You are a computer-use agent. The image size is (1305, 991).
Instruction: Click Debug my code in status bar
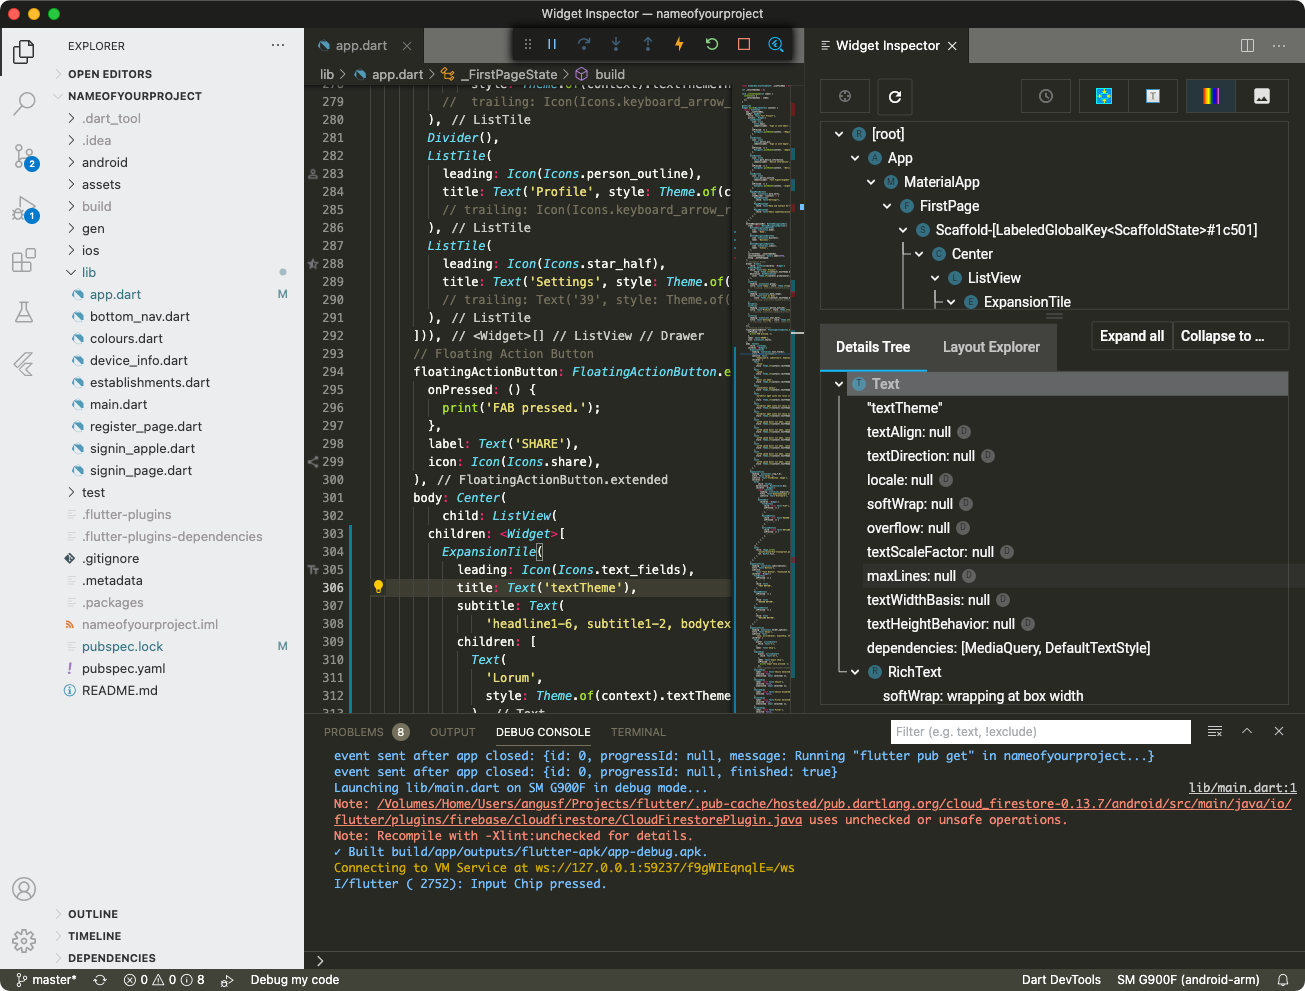click(x=295, y=980)
